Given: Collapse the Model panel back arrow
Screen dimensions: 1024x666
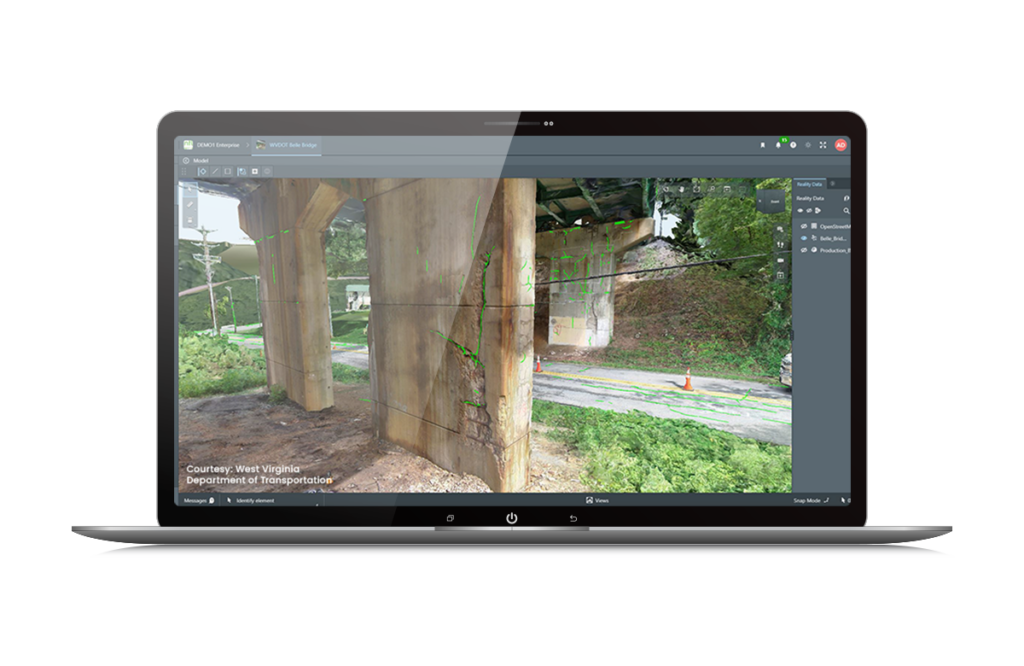Looking at the screenshot, I should pyautogui.click(x=186, y=160).
